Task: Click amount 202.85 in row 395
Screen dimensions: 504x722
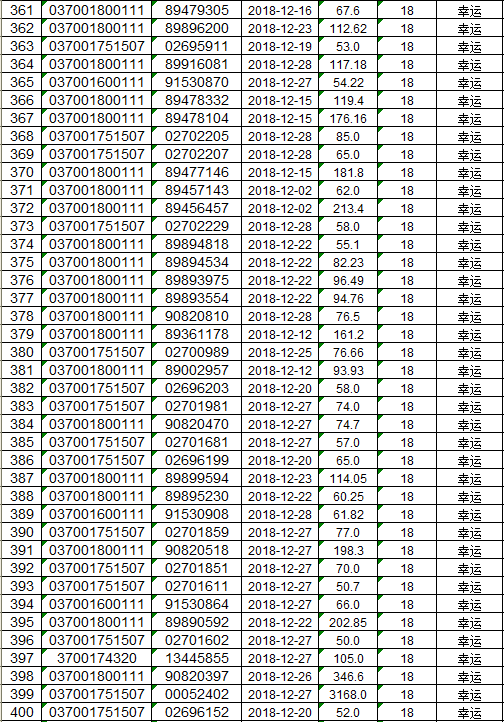Action: tap(348, 623)
